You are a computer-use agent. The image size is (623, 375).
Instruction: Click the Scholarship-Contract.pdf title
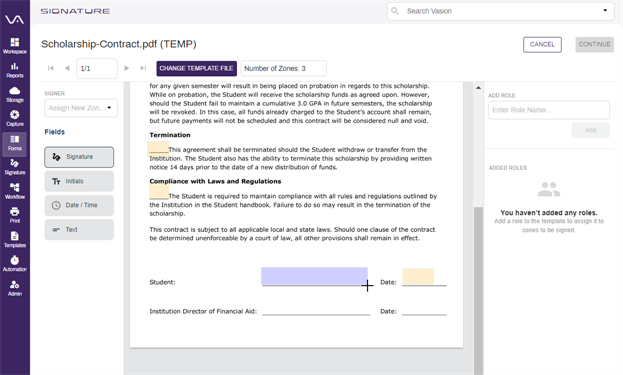pyautogui.click(x=119, y=44)
